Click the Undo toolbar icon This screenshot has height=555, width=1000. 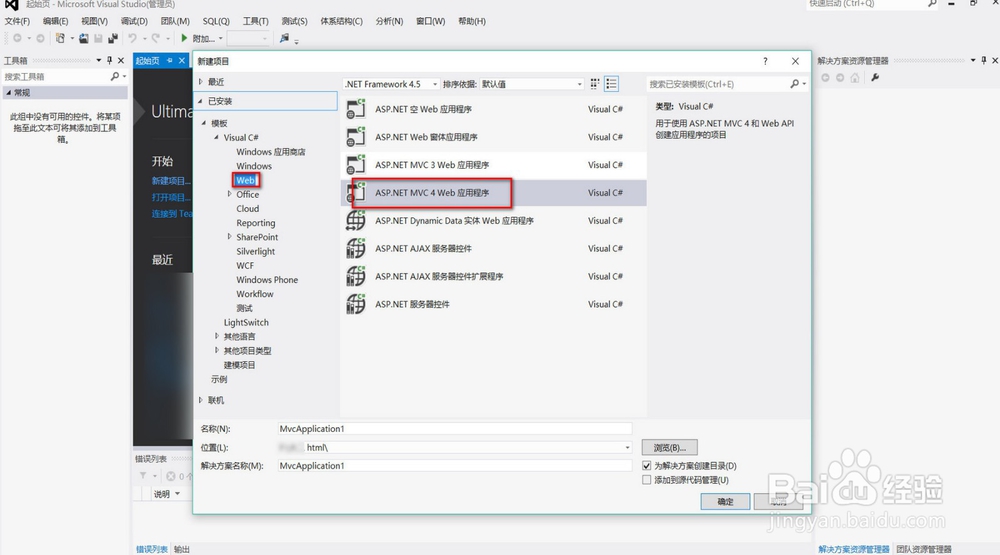132,38
